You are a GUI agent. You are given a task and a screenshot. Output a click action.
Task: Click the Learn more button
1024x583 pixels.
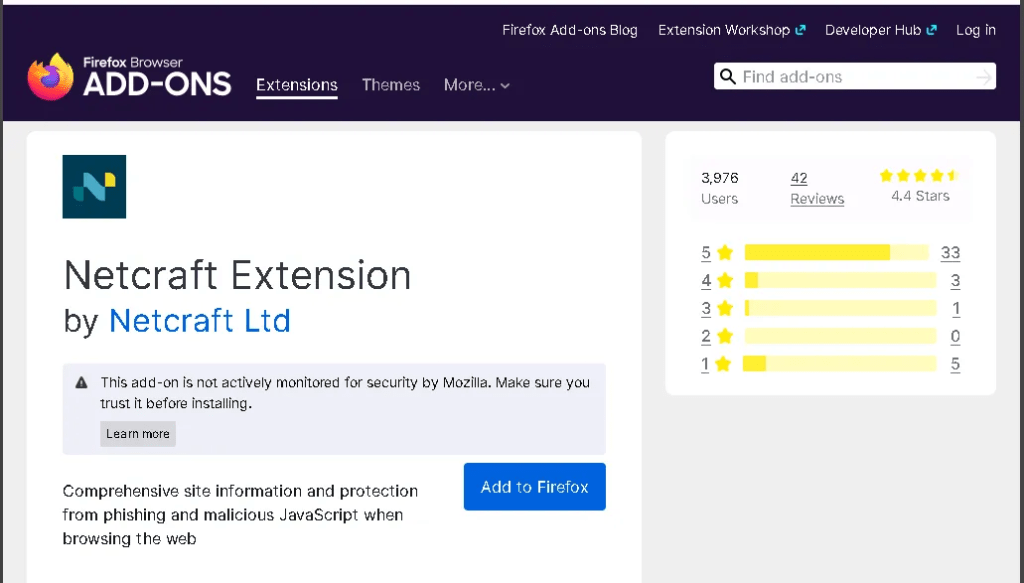[x=138, y=434]
